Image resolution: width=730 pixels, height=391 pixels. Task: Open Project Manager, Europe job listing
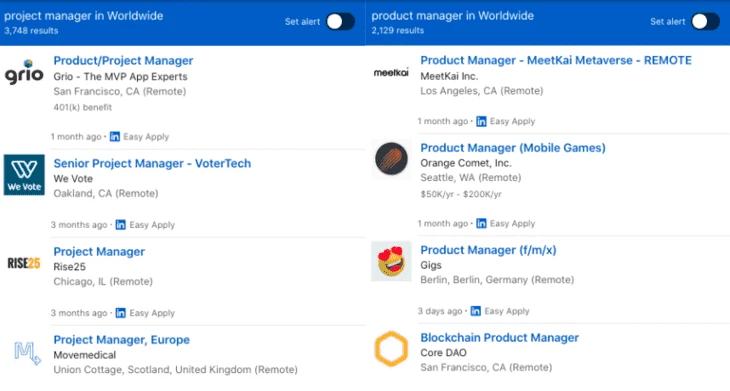point(121,340)
